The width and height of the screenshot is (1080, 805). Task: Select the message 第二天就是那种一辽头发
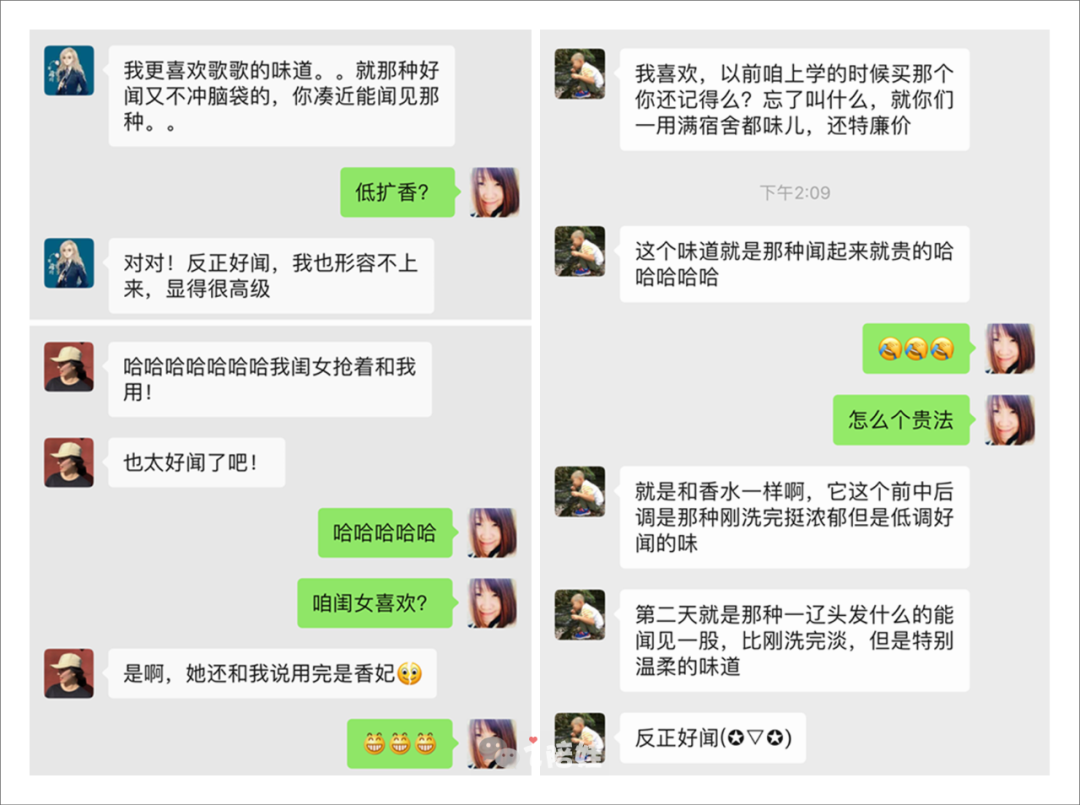pyautogui.click(x=794, y=640)
